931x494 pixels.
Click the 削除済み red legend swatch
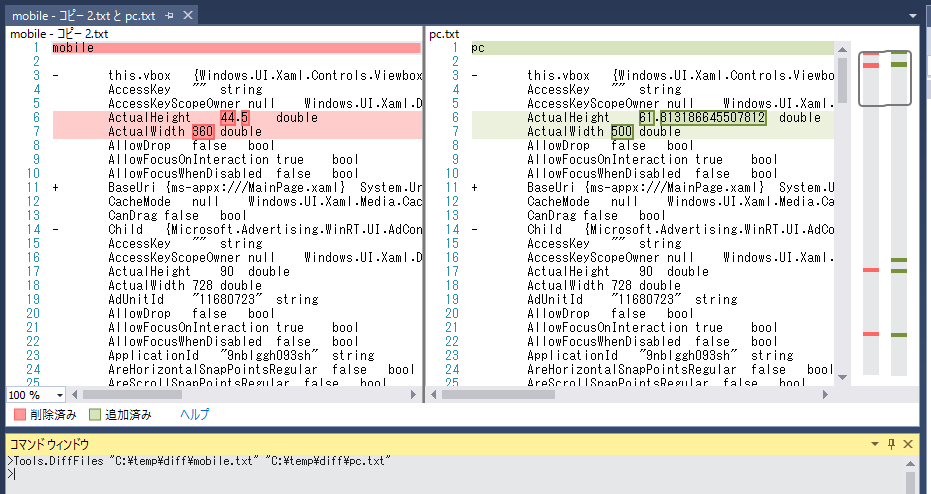20,414
